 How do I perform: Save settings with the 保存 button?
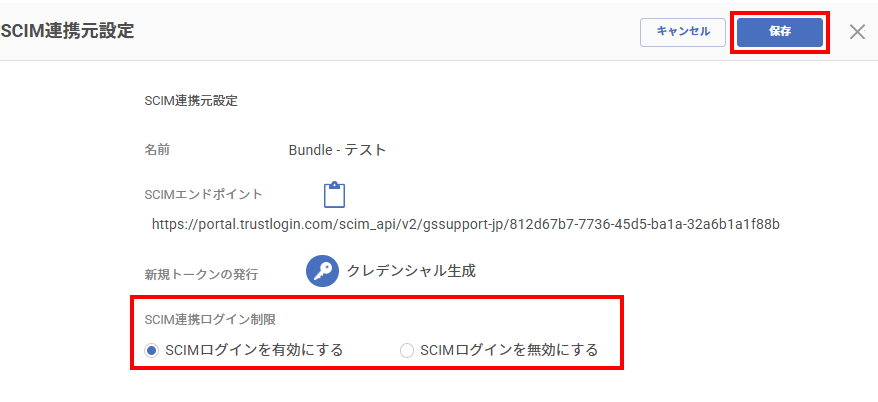pos(779,32)
